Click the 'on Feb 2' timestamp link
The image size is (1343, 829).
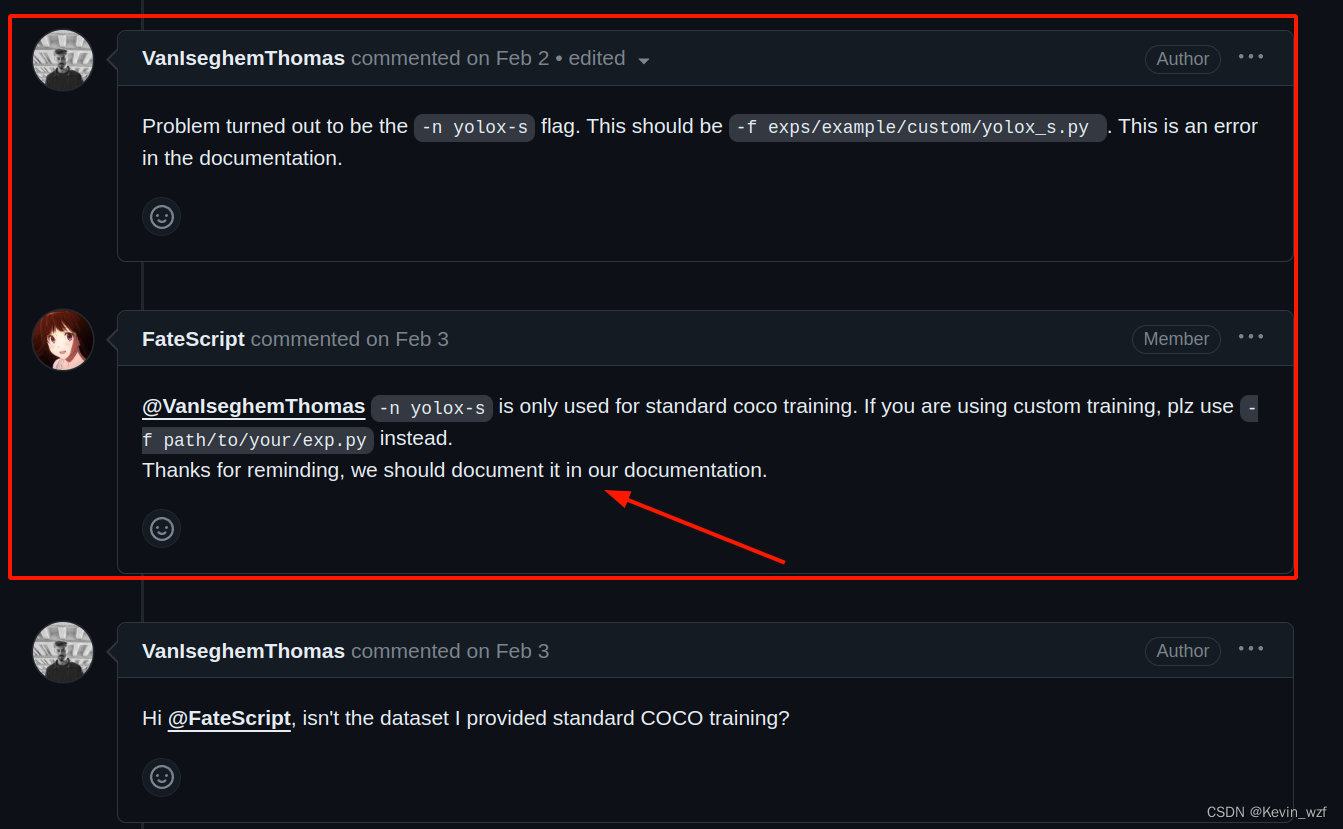pos(508,58)
